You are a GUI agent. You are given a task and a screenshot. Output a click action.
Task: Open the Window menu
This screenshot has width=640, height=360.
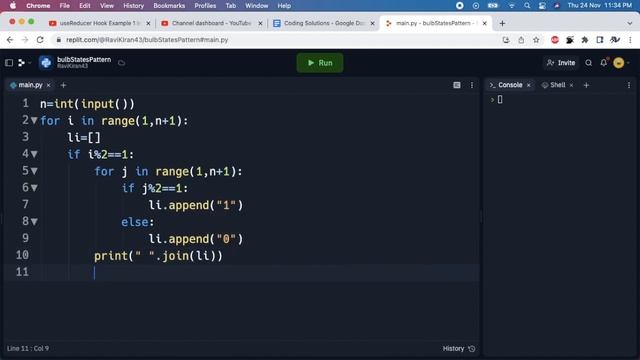tap(256, 5)
